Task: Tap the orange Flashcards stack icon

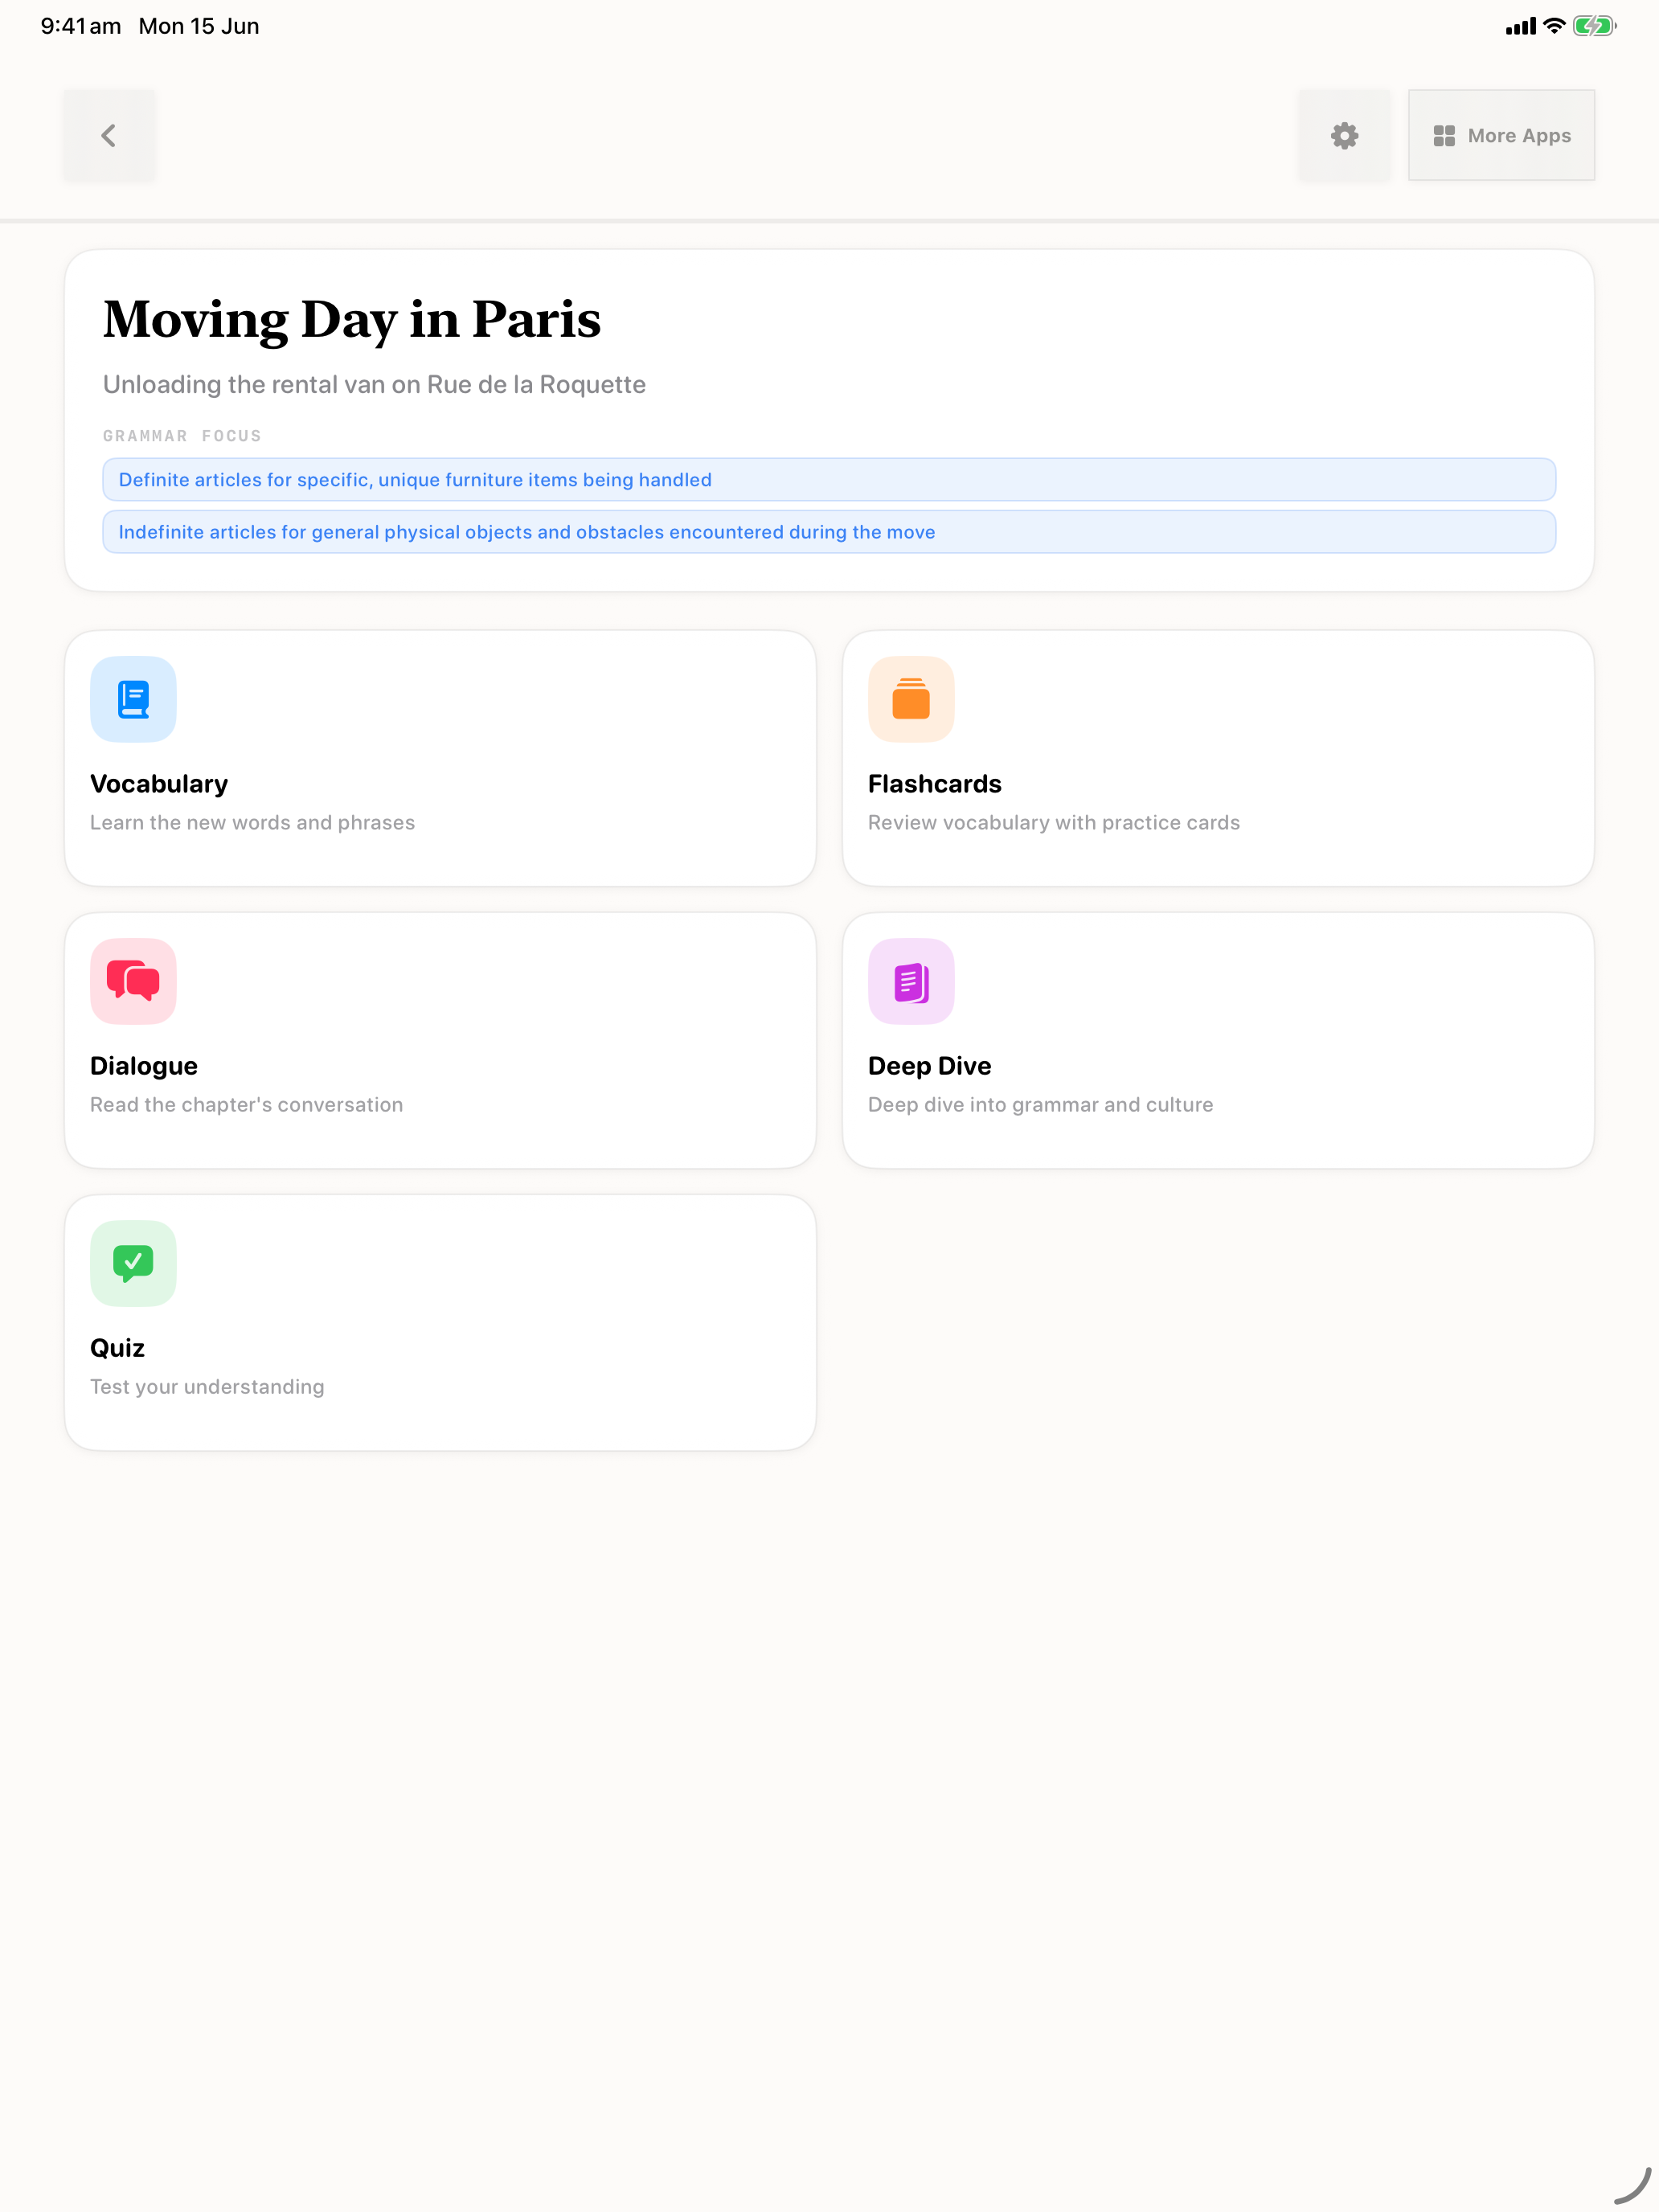Action: [x=911, y=699]
